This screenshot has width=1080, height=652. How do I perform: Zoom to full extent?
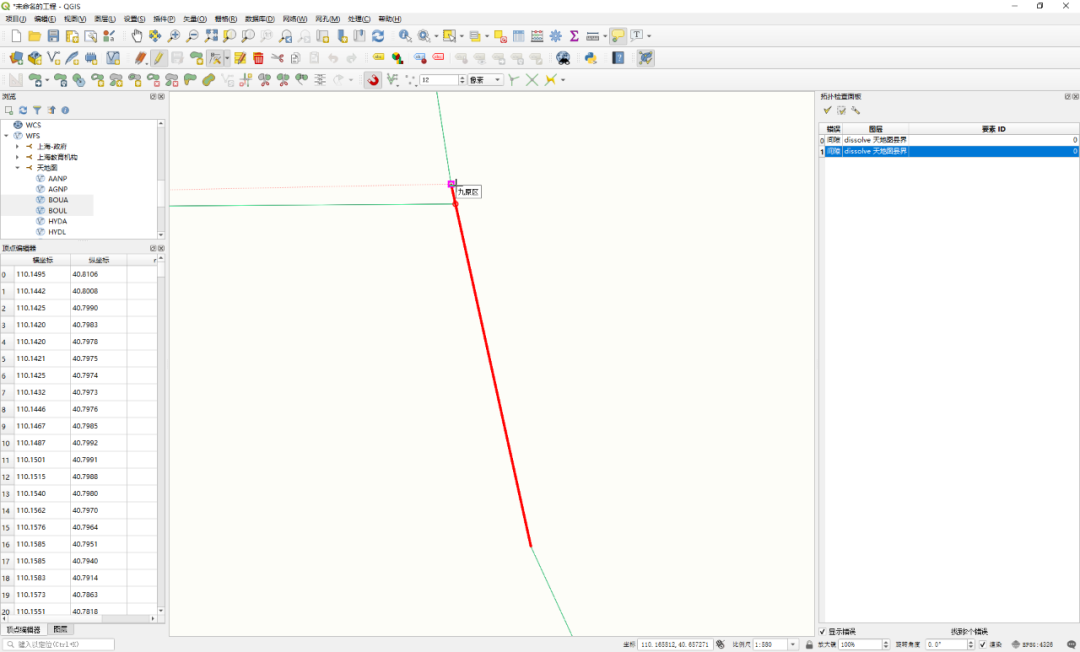point(211,36)
